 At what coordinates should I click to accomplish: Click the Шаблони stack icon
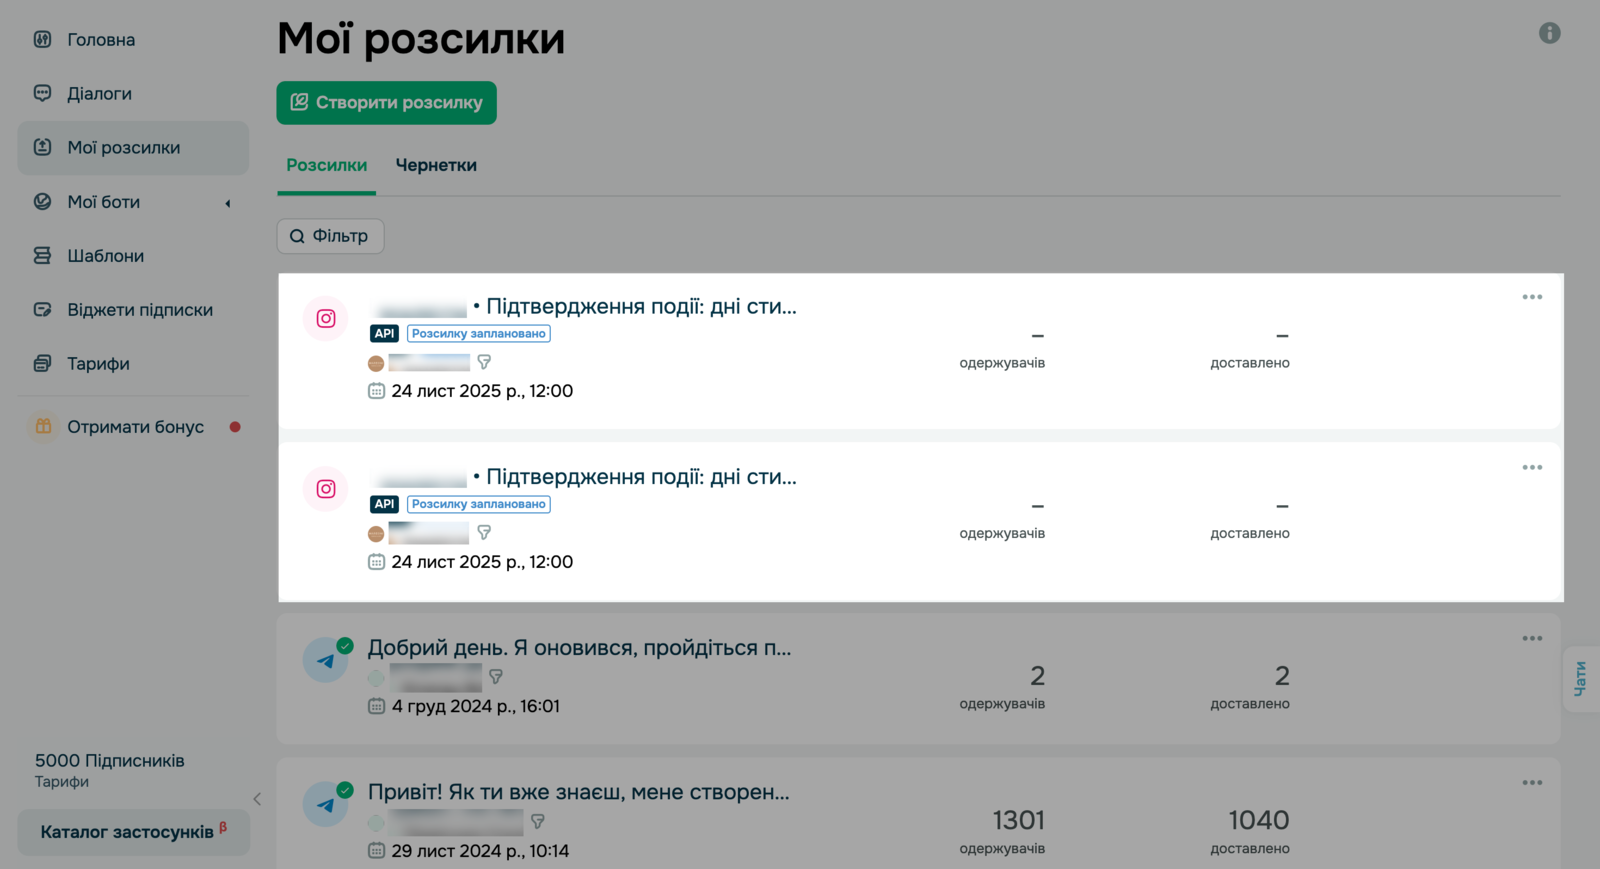point(42,256)
